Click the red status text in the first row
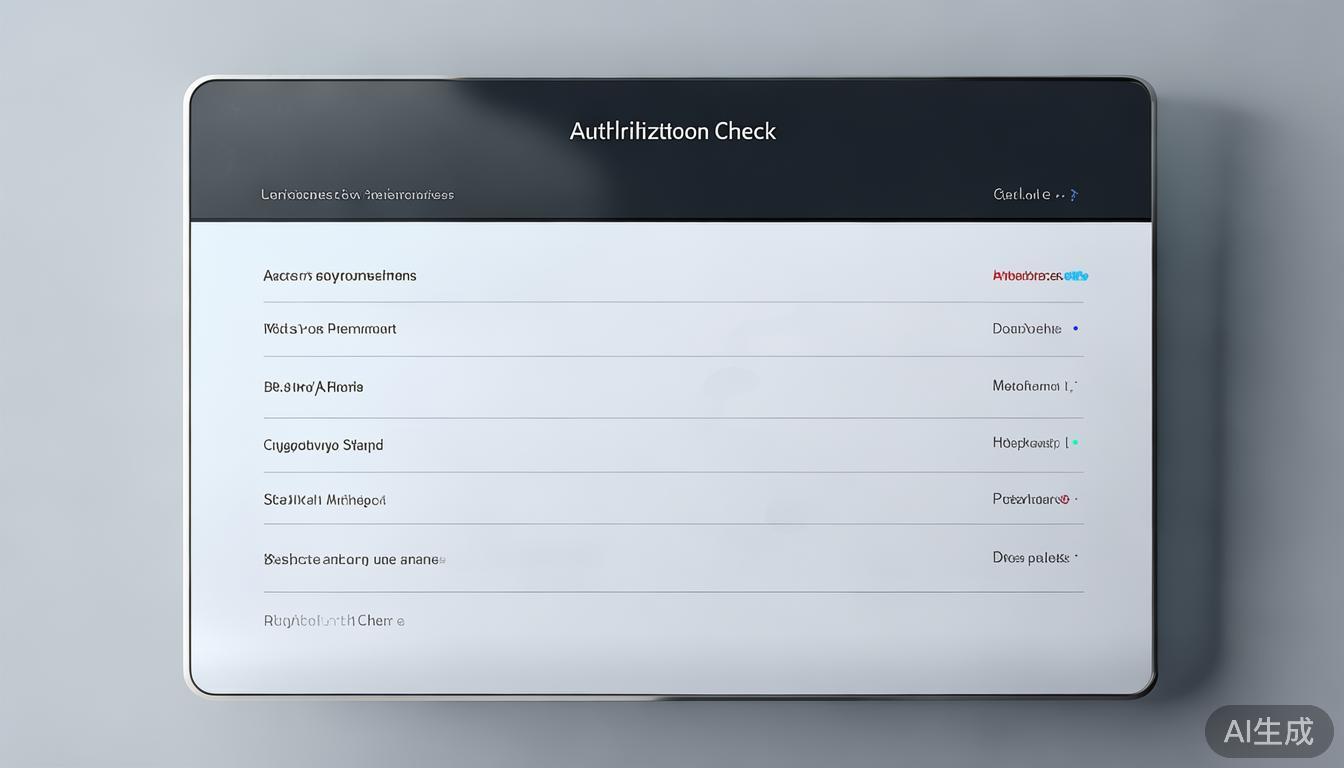 (1027, 275)
